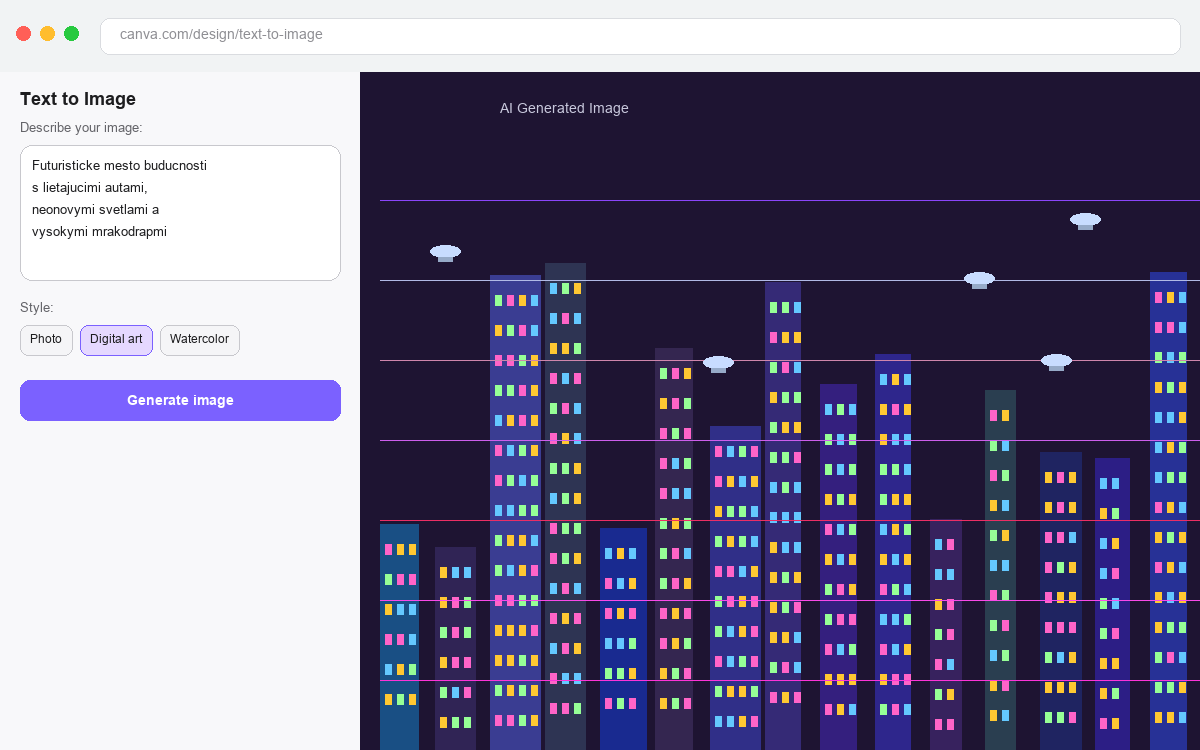This screenshot has width=1200, height=750.
Task: Click the green maximize window button
Action: coord(71,34)
